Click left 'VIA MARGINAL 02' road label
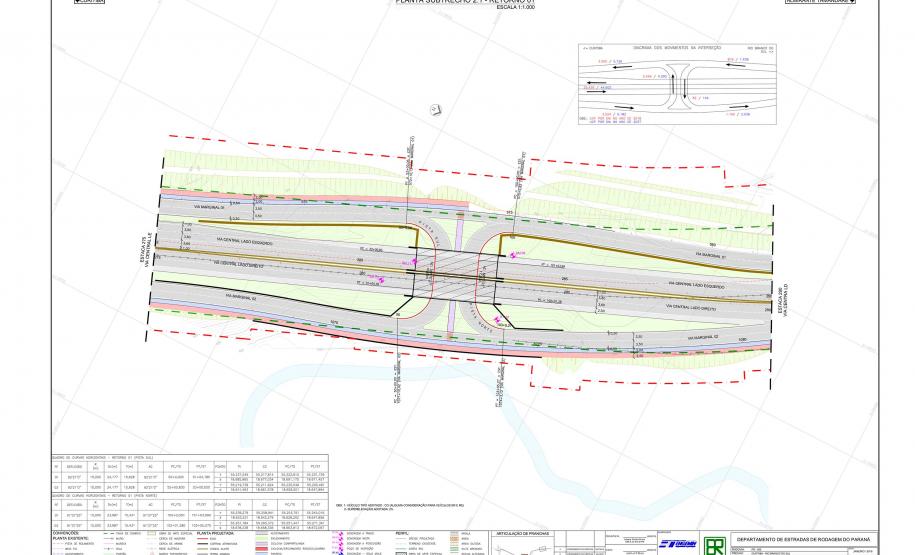This screenshot has width=915, height=555. [x=241, y=297]
